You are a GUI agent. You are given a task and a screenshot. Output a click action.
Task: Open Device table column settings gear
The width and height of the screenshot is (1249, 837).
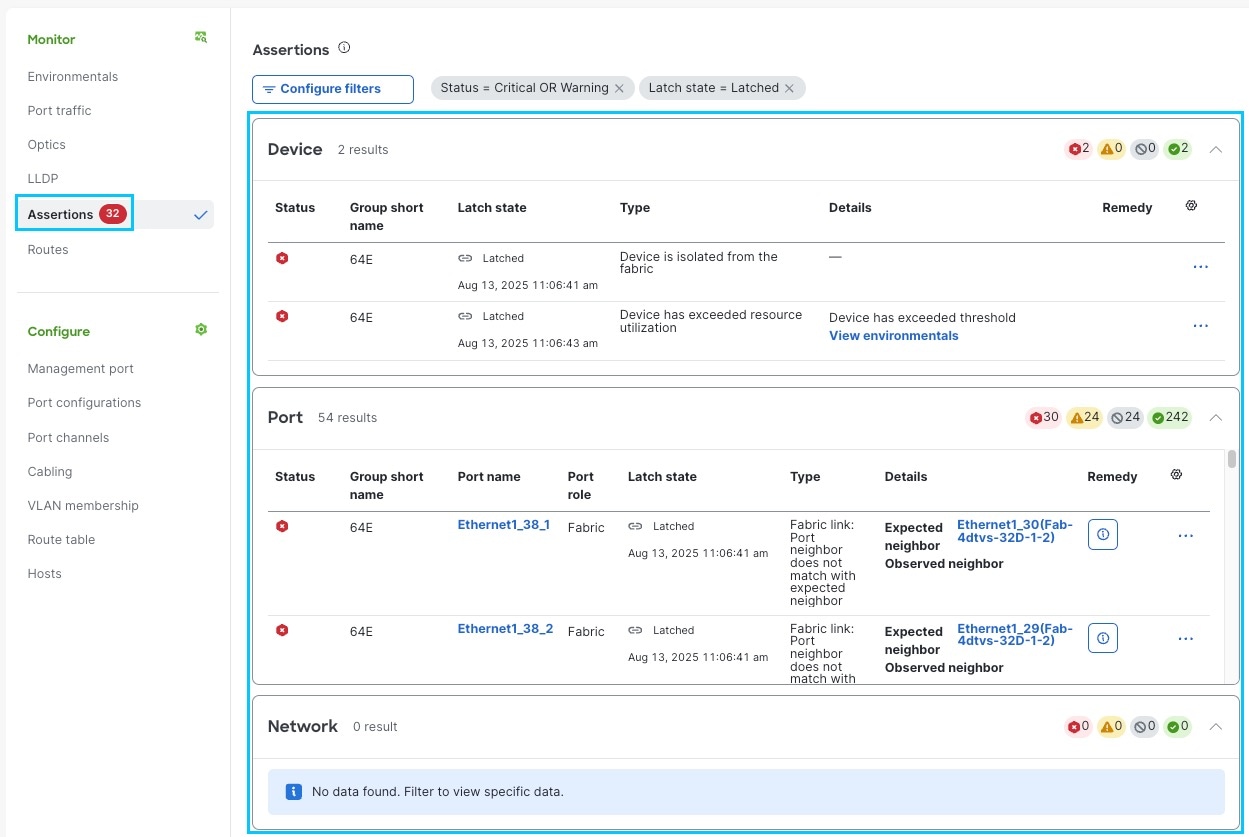1191,206
